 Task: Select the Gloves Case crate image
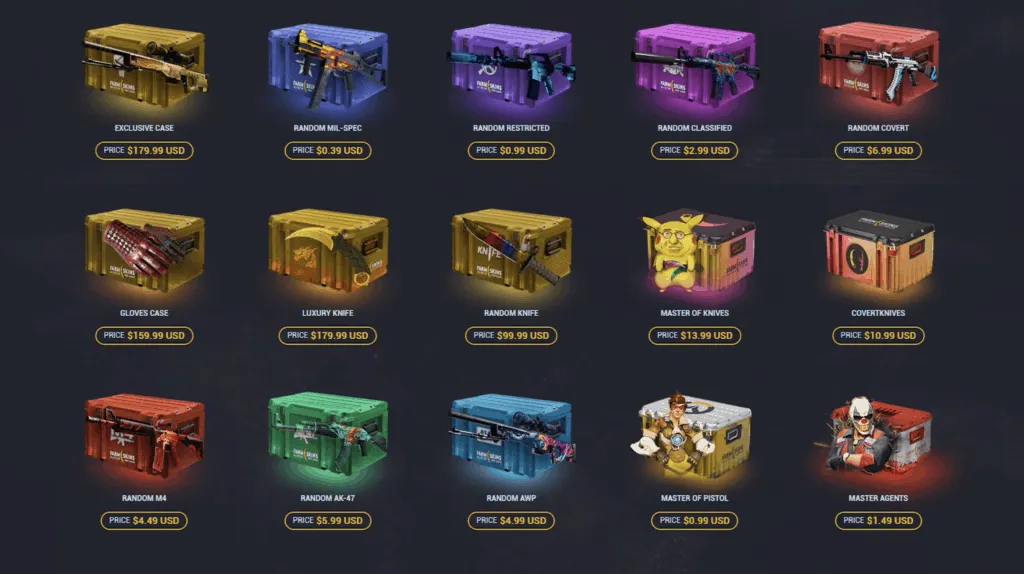coord(144,251)
